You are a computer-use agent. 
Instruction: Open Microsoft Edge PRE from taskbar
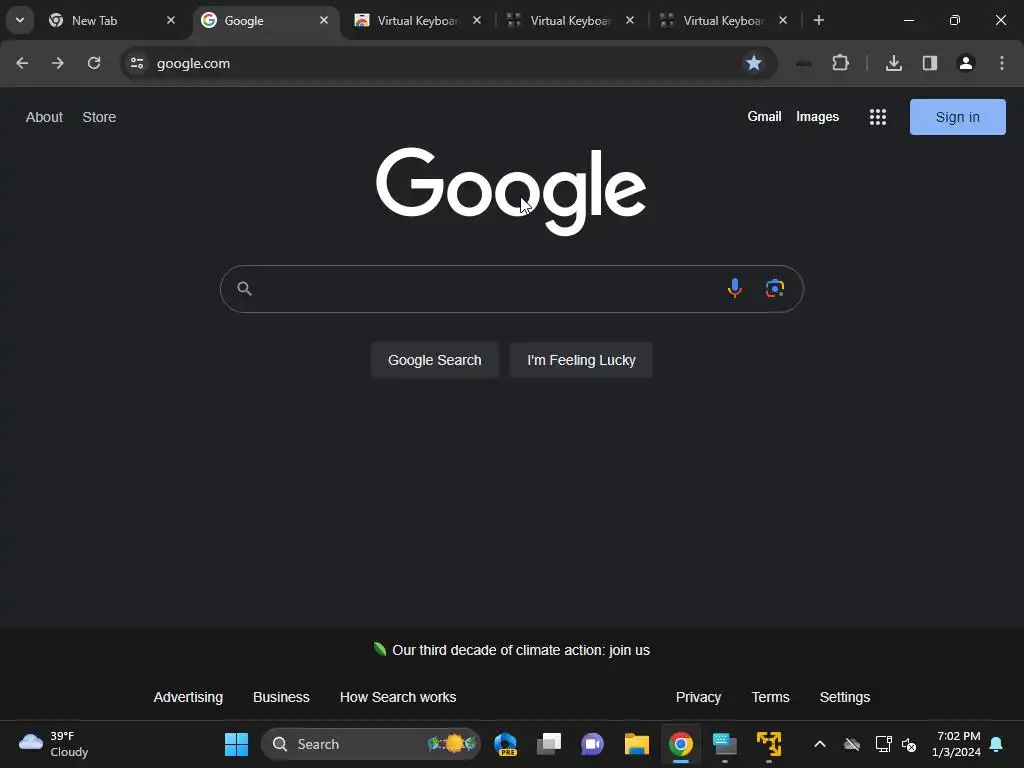(505, 744)
